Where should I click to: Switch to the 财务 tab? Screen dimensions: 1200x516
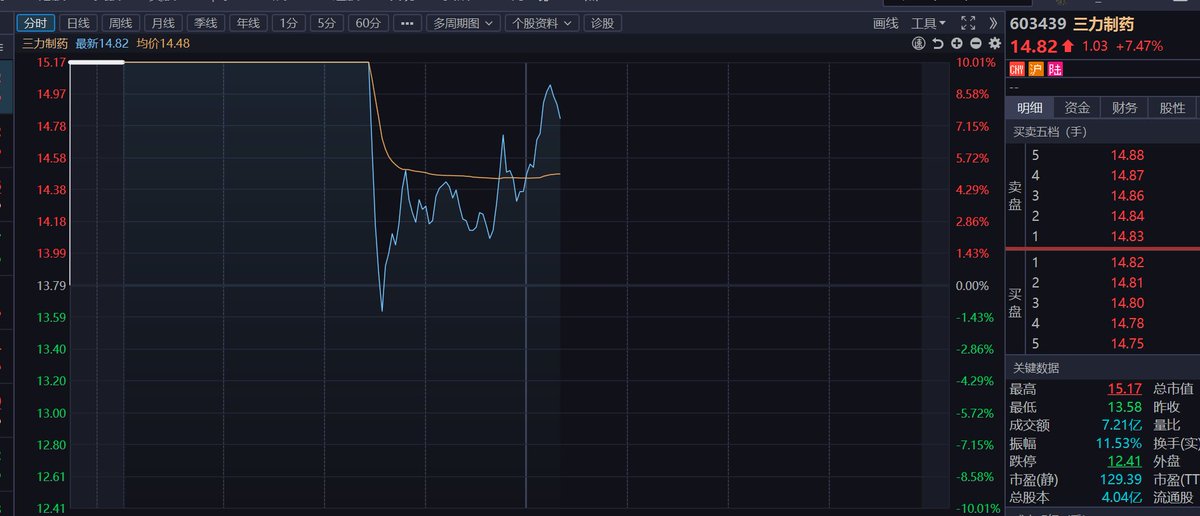click(1124, 108)
